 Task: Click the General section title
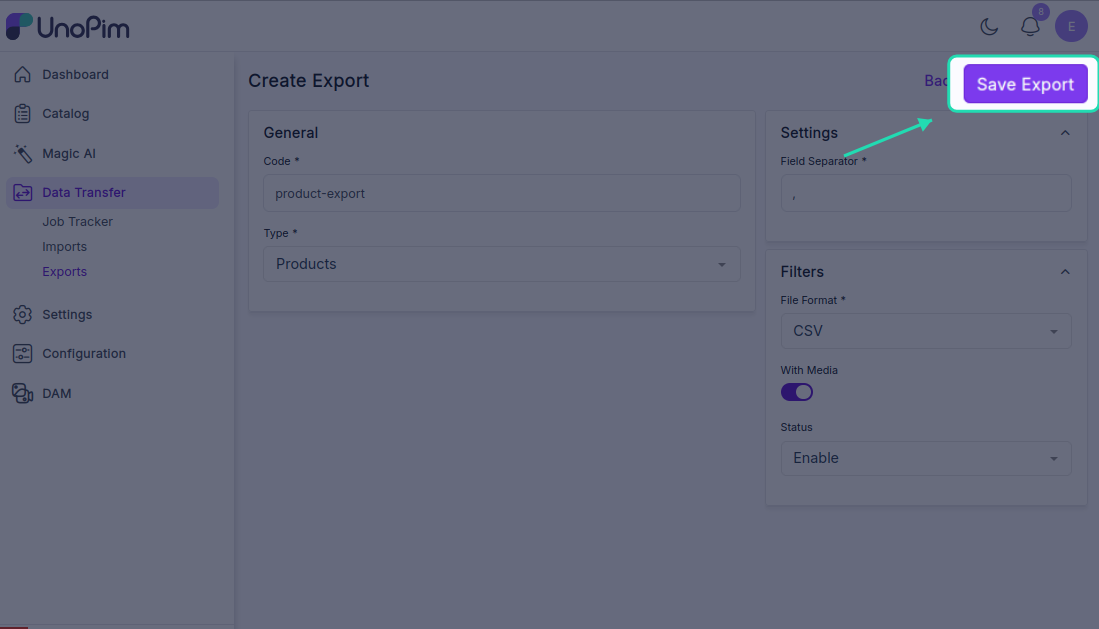pyautogui.click(x=291, y=133)
